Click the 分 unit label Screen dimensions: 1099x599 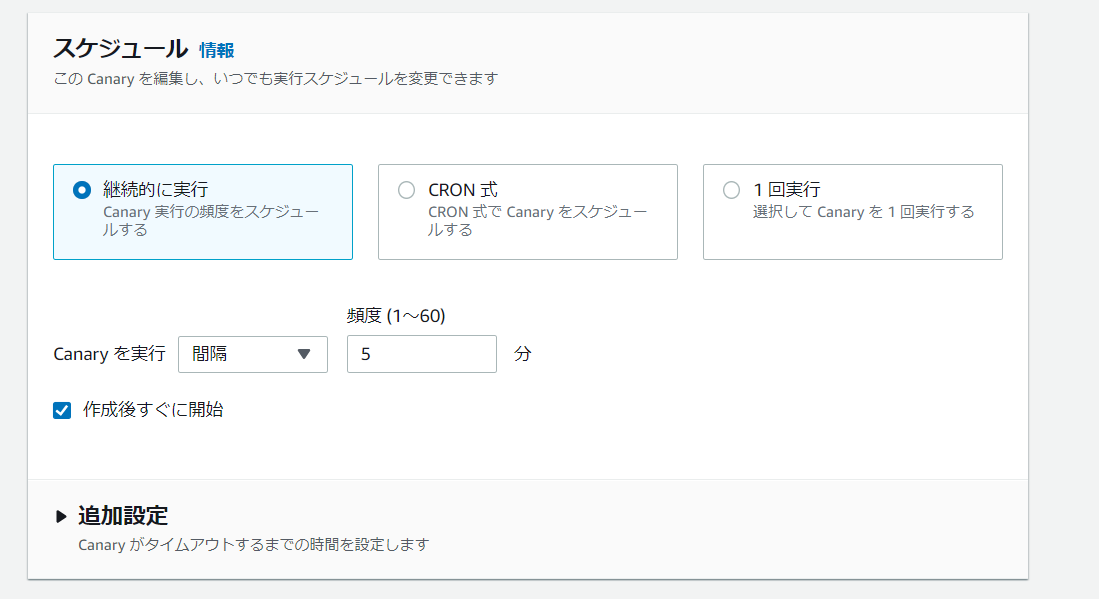pos(522,354)
